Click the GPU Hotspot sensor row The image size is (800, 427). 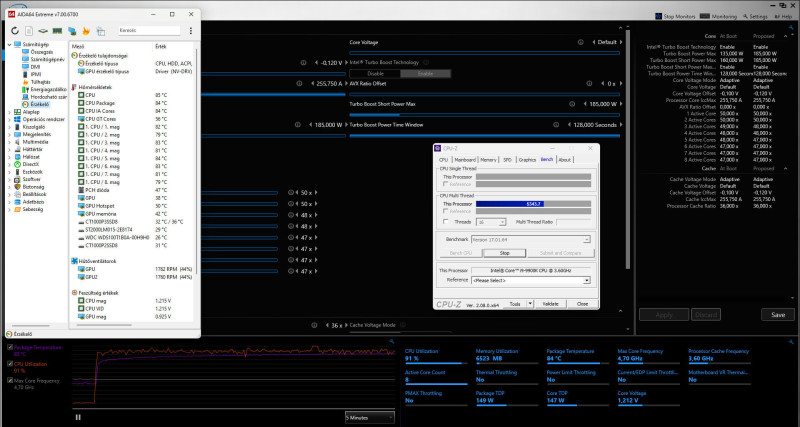tap(133, 206)
